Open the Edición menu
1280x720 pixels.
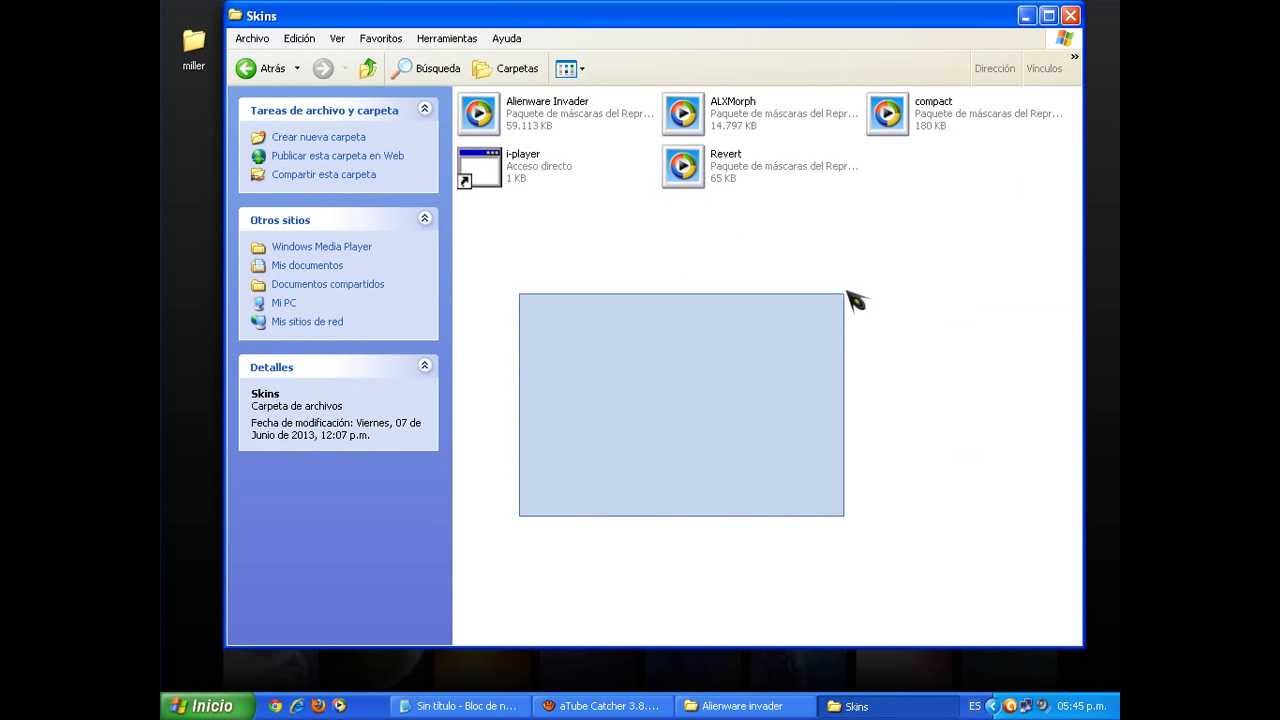click(x=299, y=38)
